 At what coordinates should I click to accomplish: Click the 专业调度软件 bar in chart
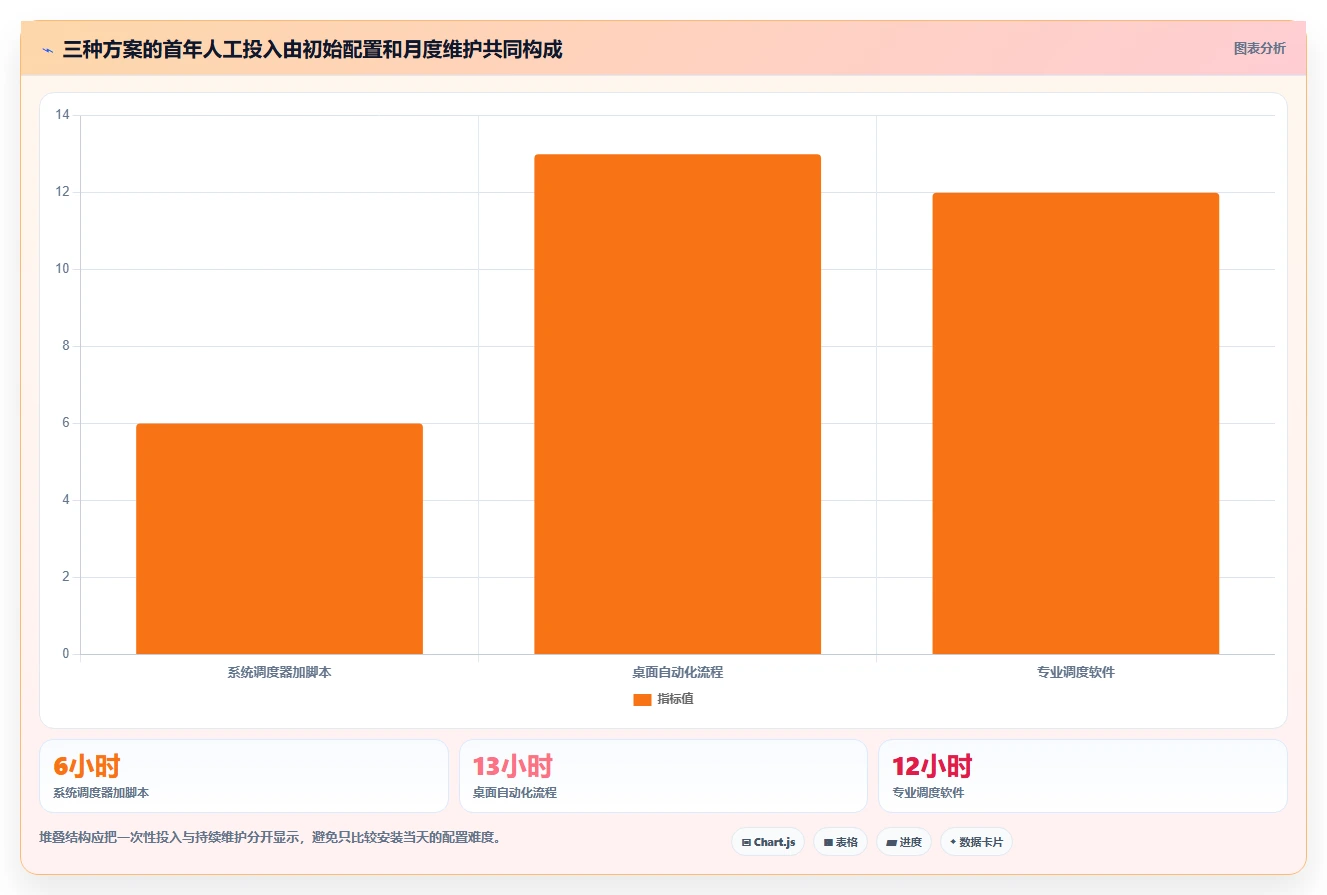[x=1075, y=423]
